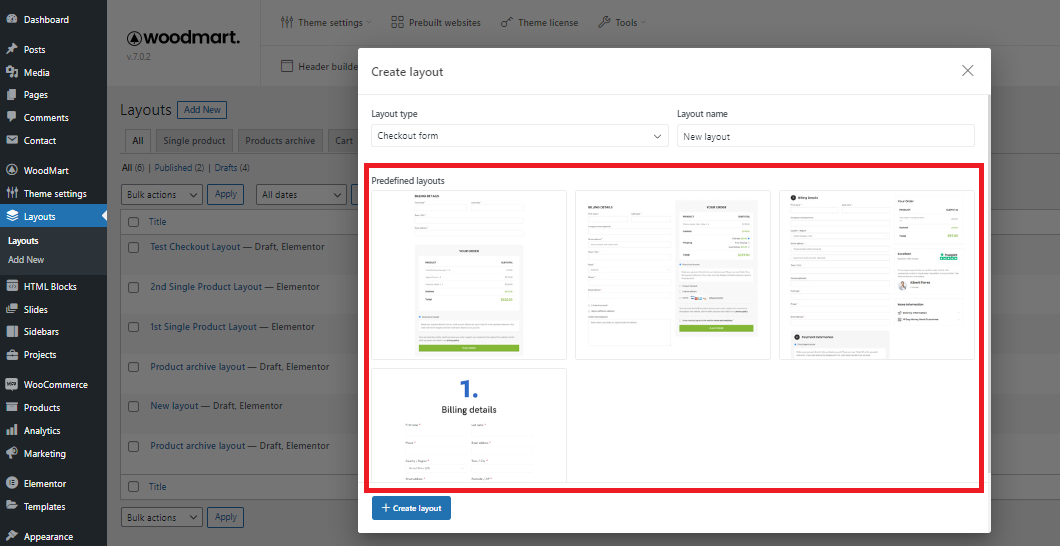Viewport: 1060px width, 546px height.
Task: Check the select-all checkbox in table footer
Action: pyautogui.click(x=134, y=487)
